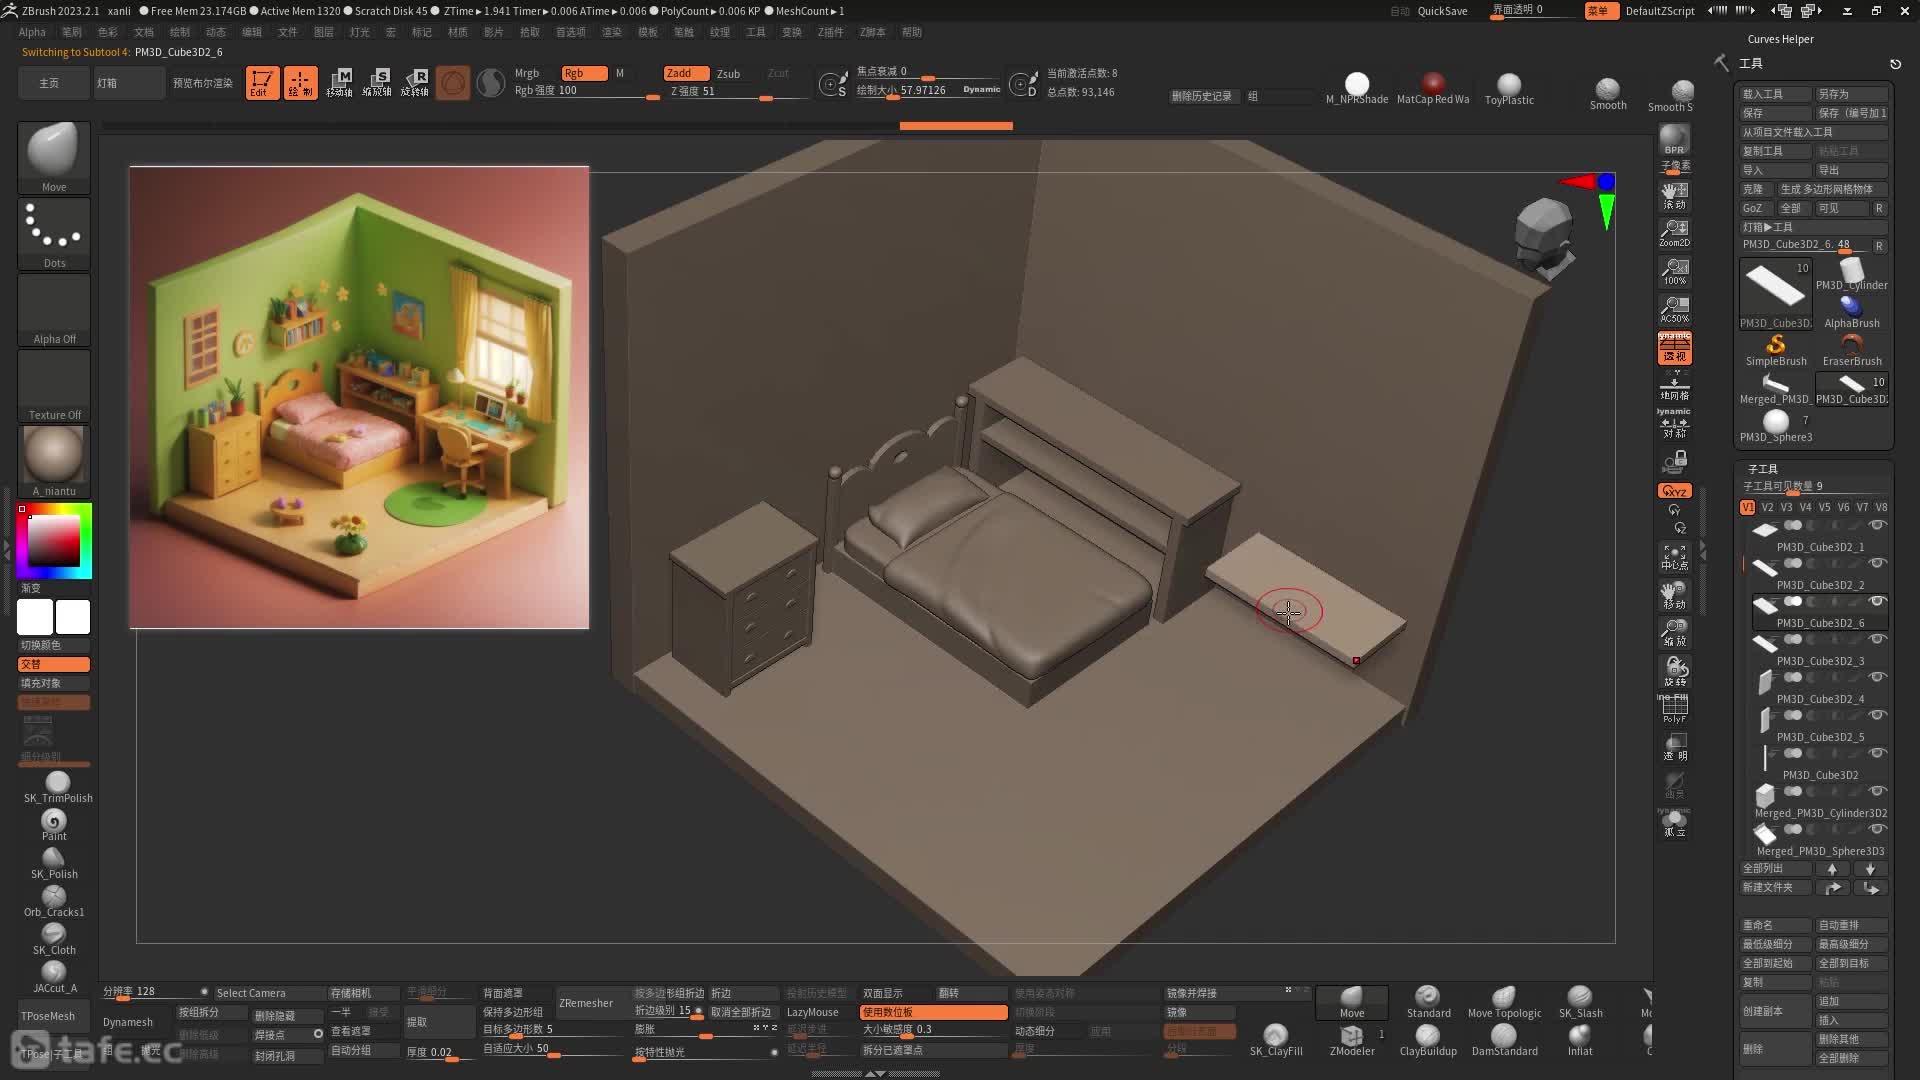Set canvas to 100% actual size
This screenshot has height=1080, width=1920.
pos(1674,271)
